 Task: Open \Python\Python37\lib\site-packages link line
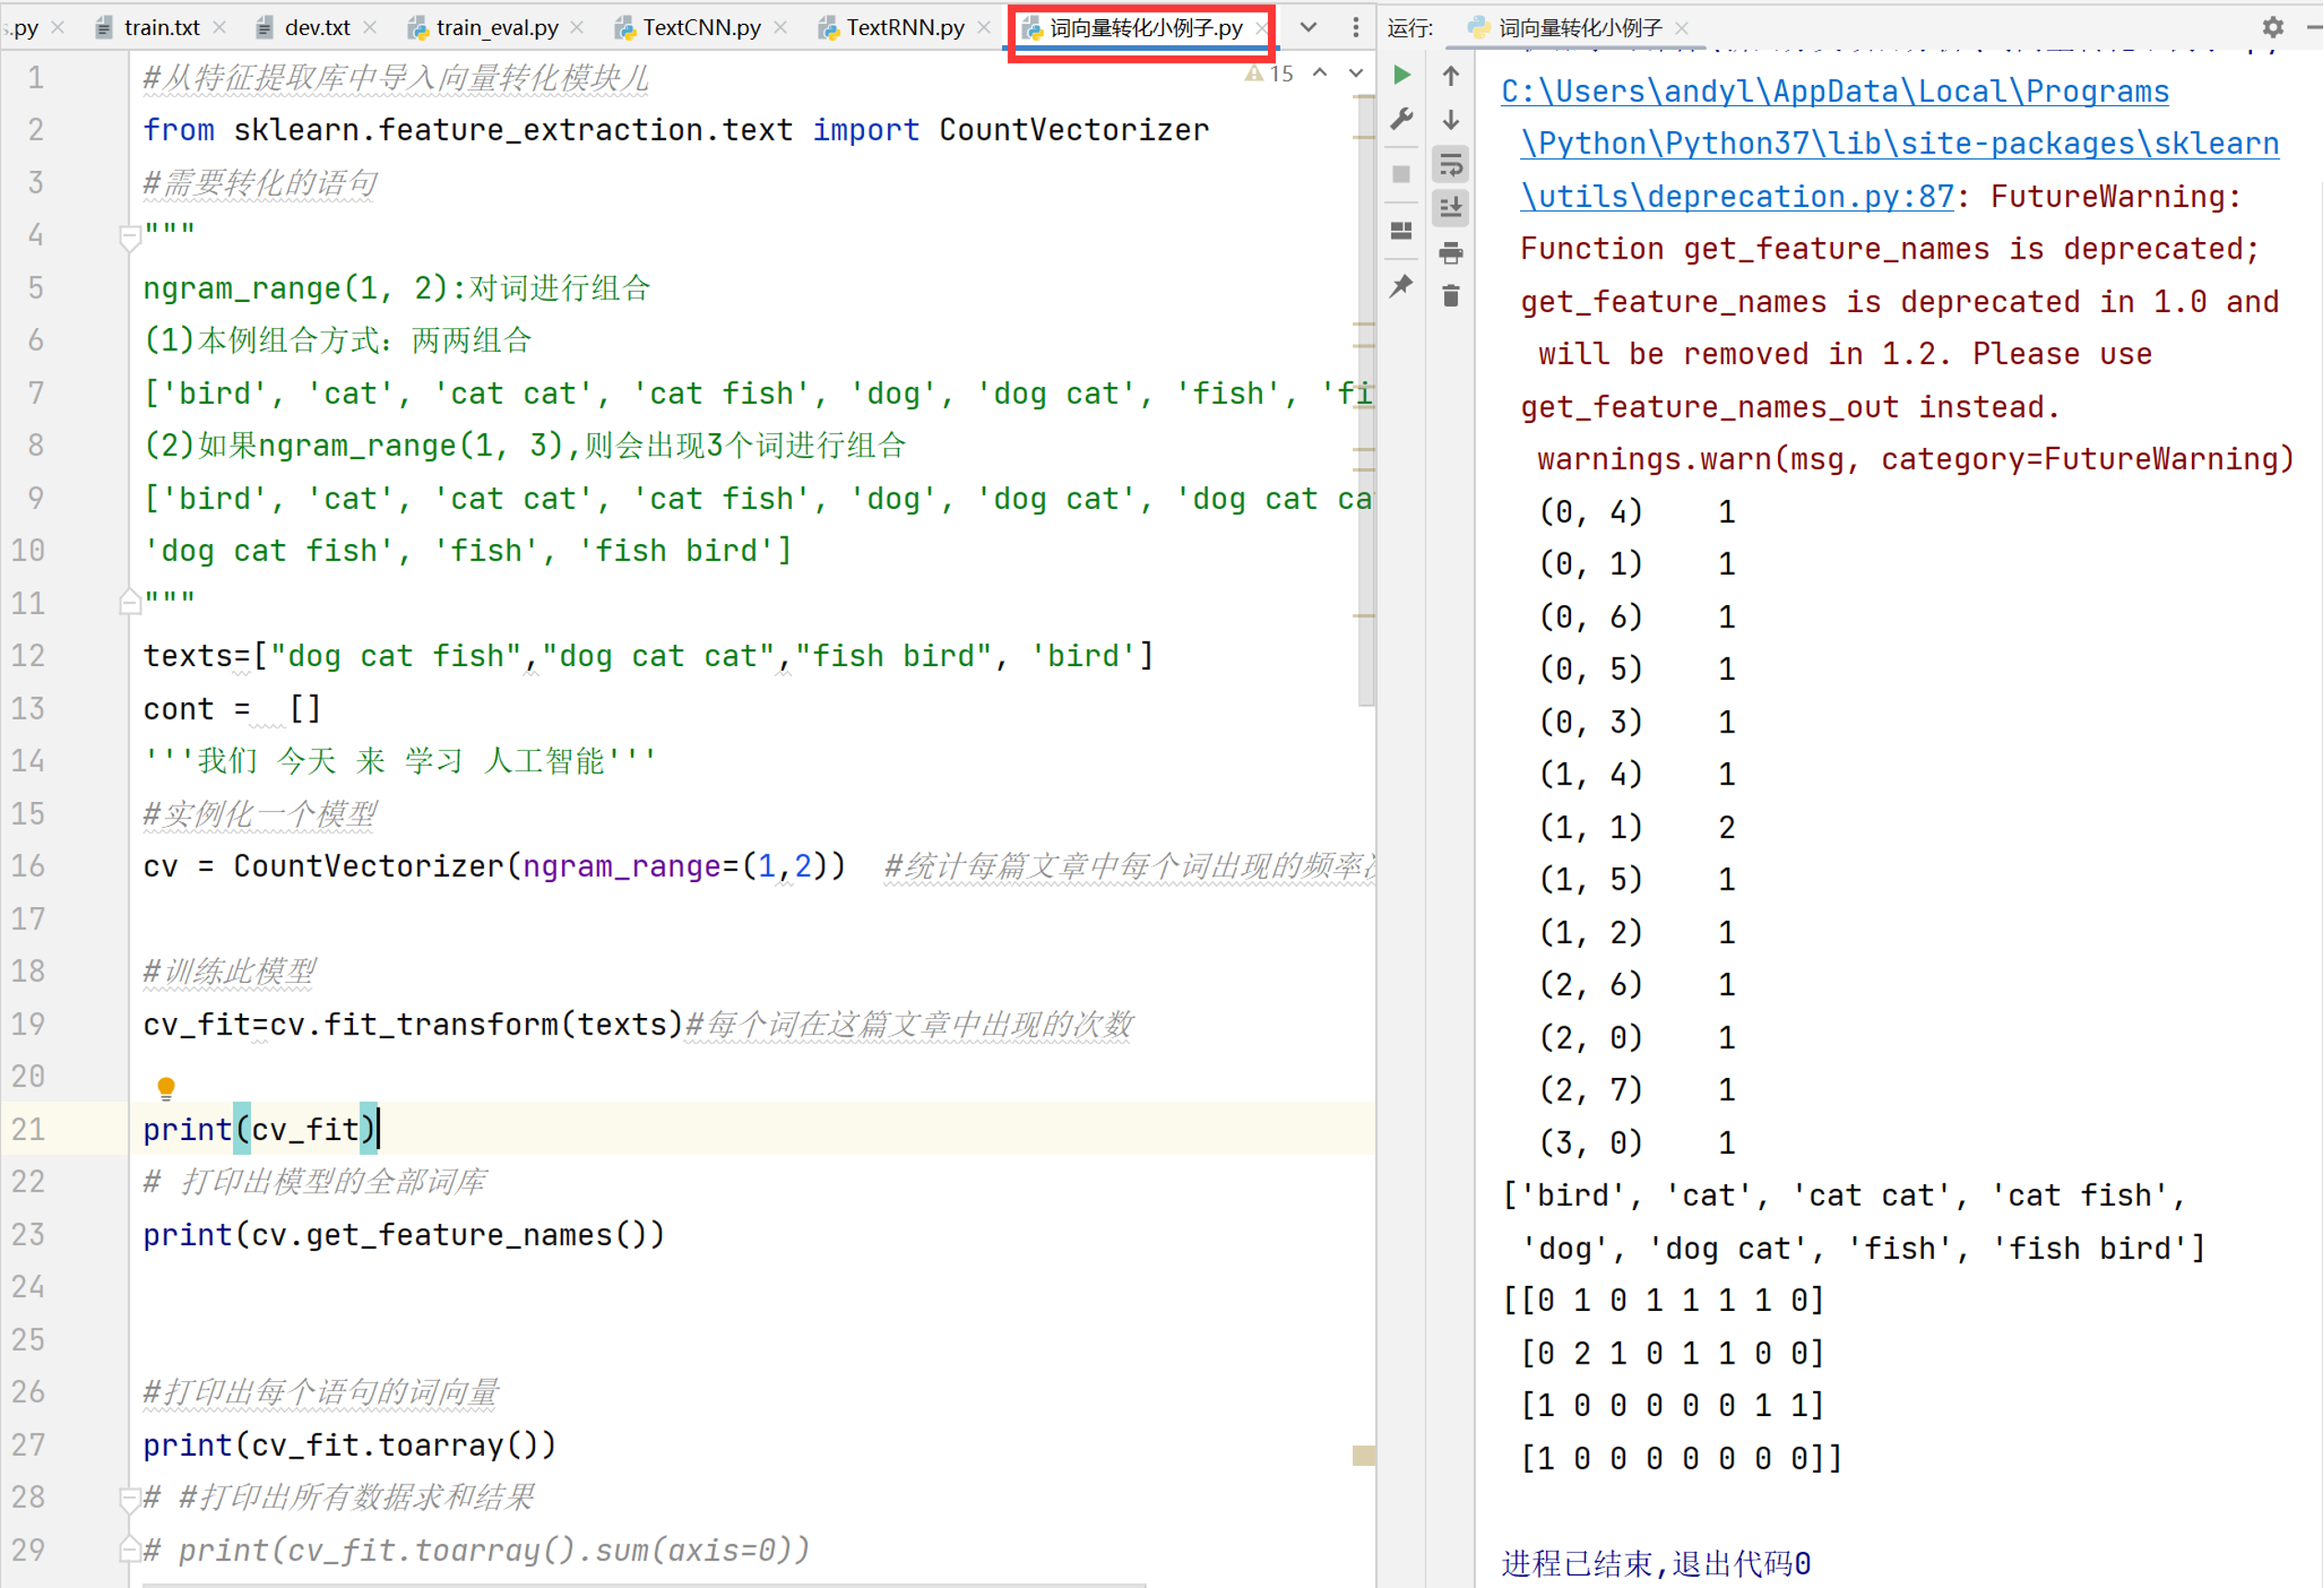coord(1900,143)
